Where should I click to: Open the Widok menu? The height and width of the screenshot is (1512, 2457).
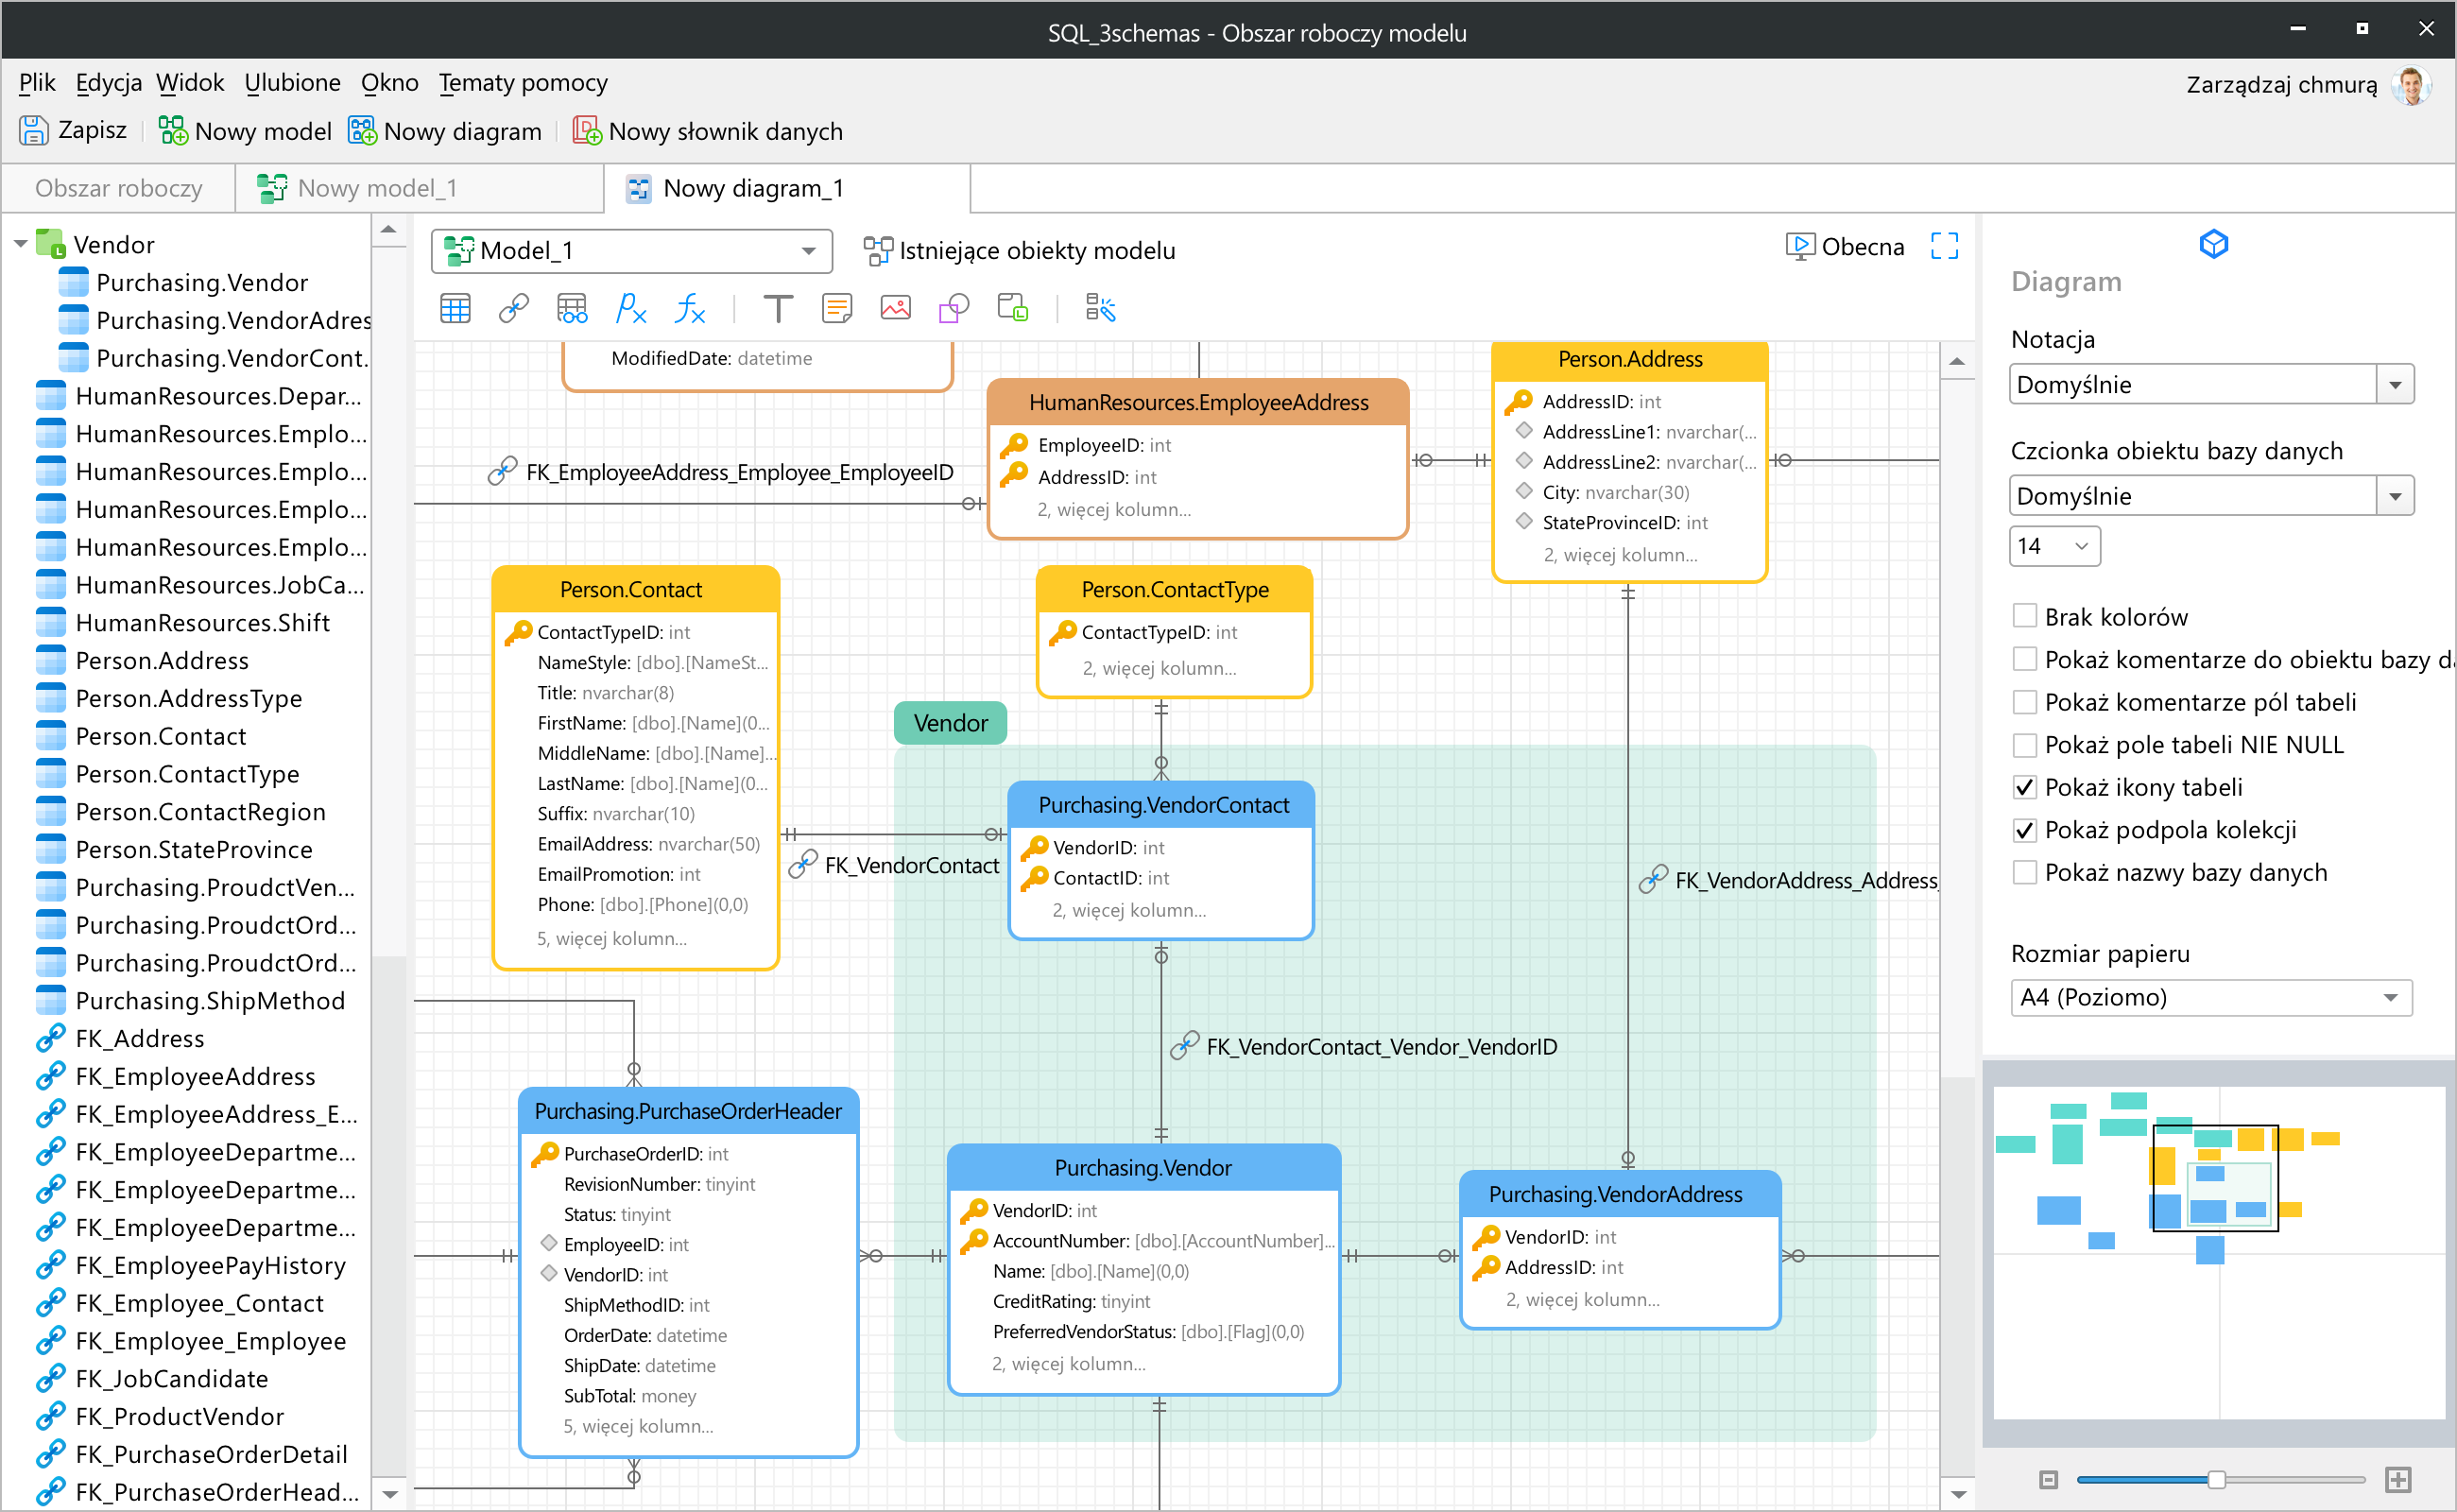[189, 83]
